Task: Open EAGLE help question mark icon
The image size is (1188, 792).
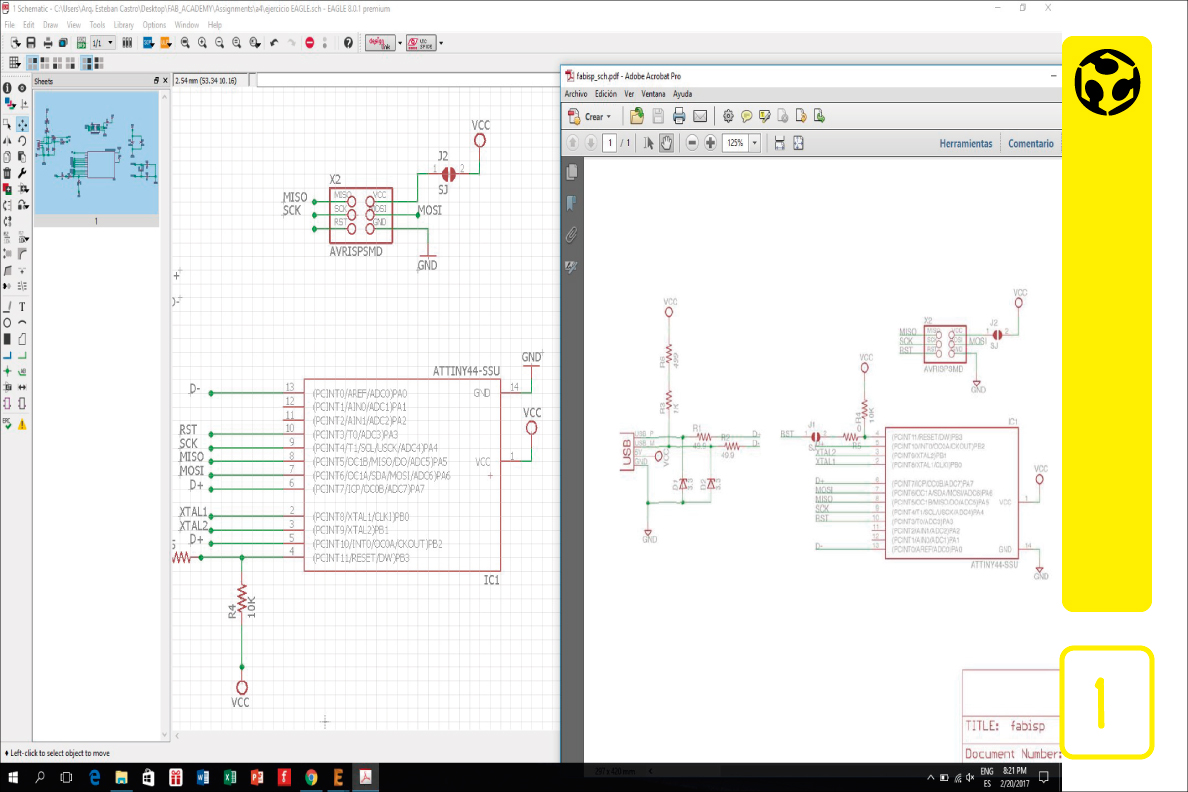Action: point(348,43)
